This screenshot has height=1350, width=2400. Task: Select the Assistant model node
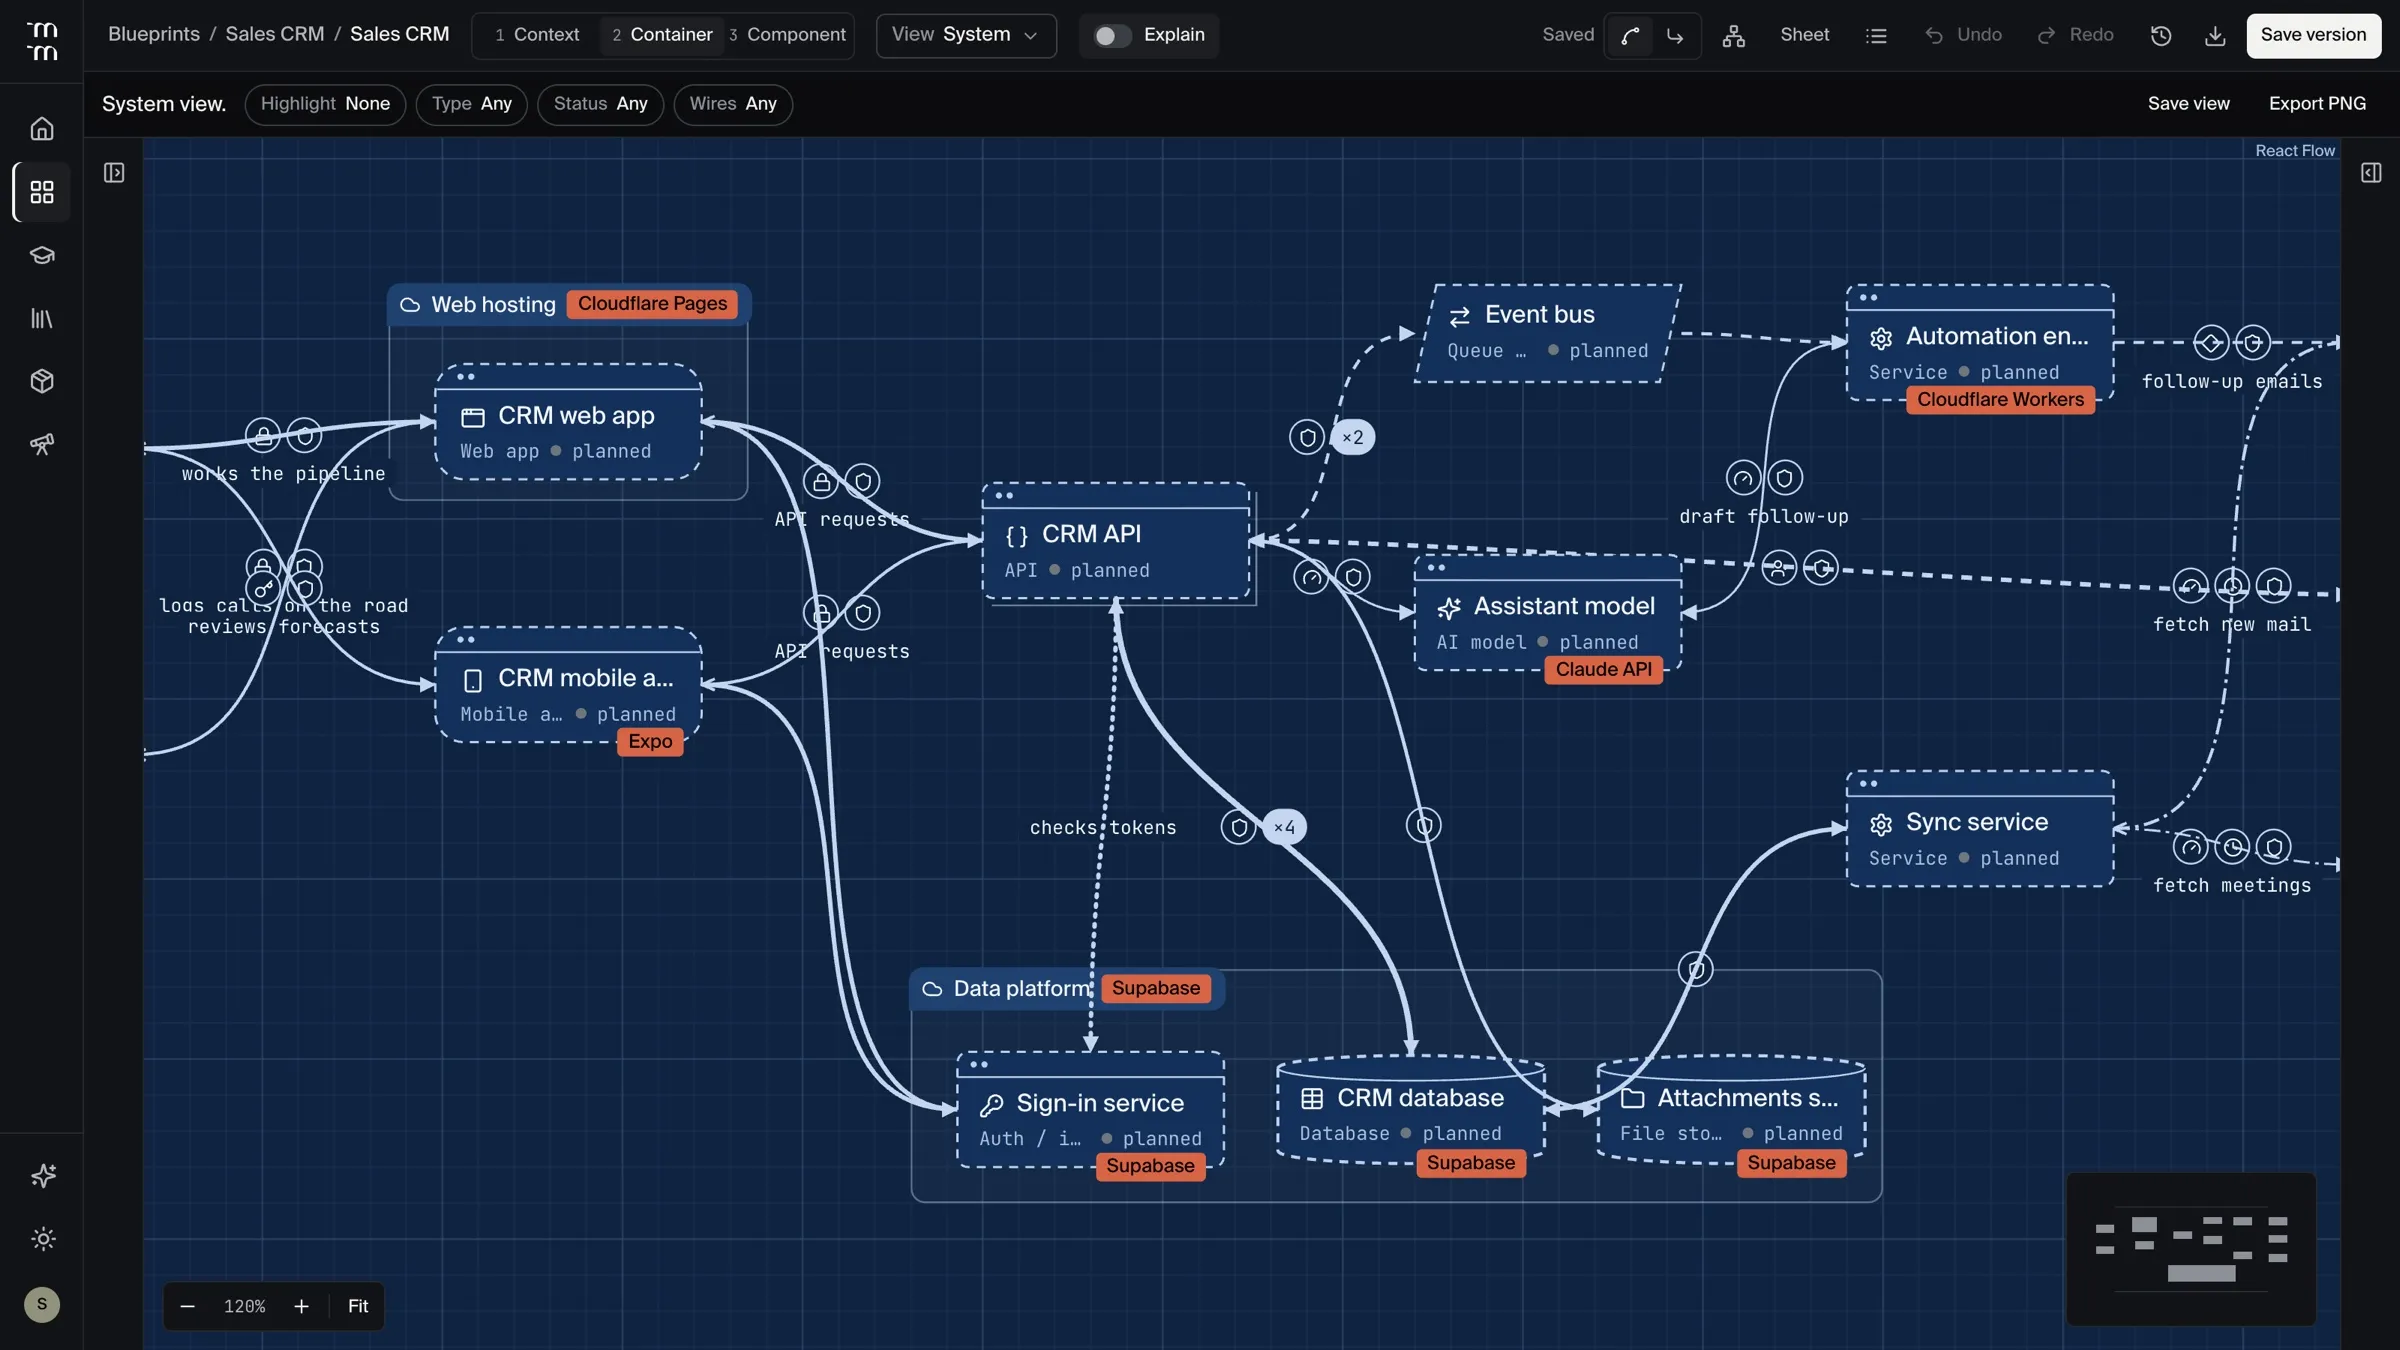(1548, 613)
